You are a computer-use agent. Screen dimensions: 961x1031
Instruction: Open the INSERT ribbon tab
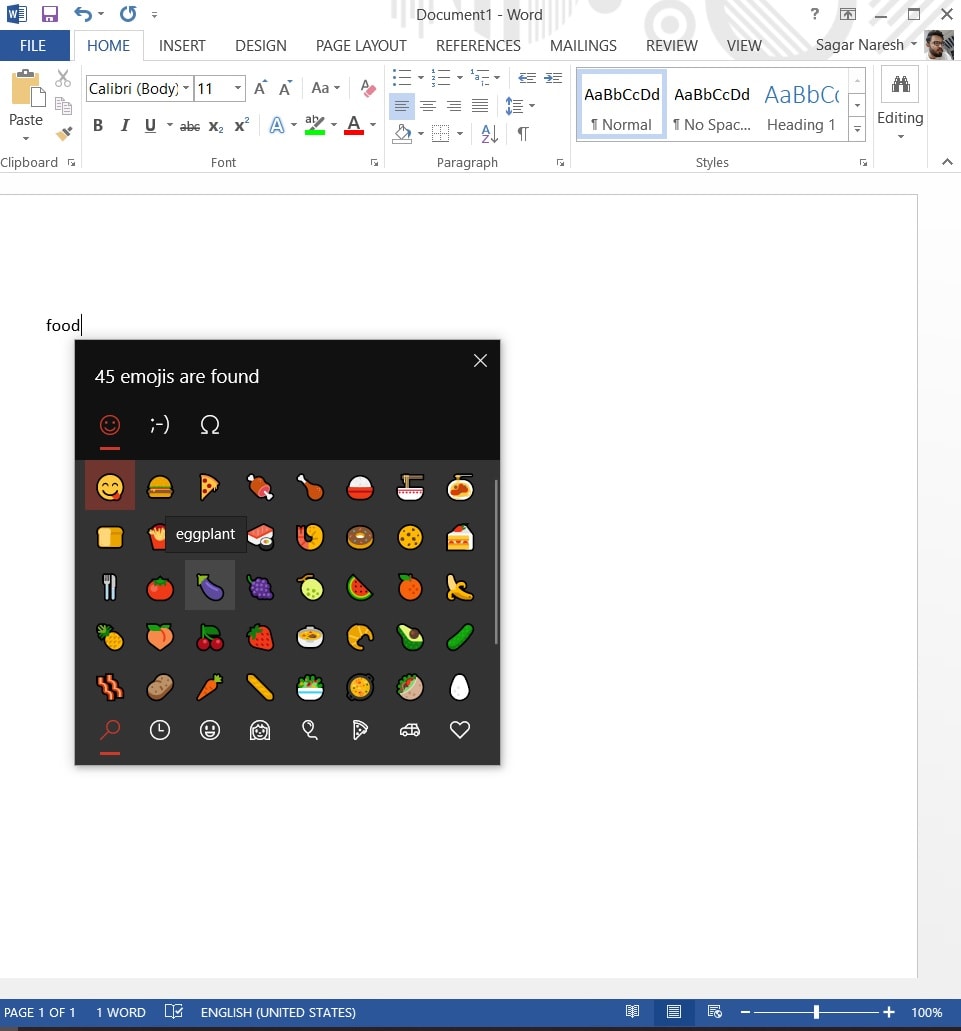tap(182, 45)
